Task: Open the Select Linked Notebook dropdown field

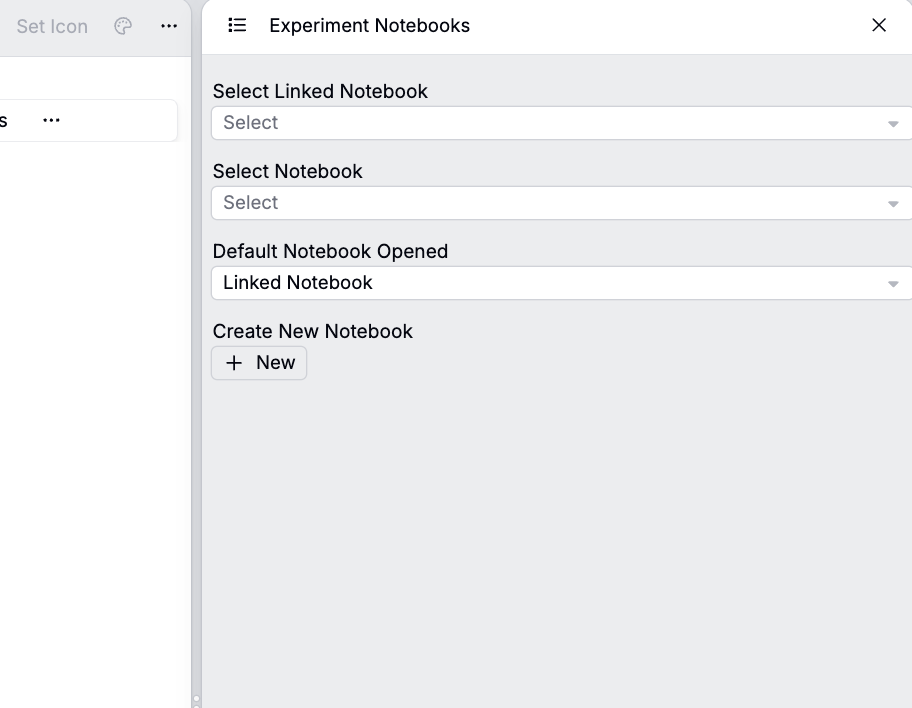Action: (x=550, y=123)
